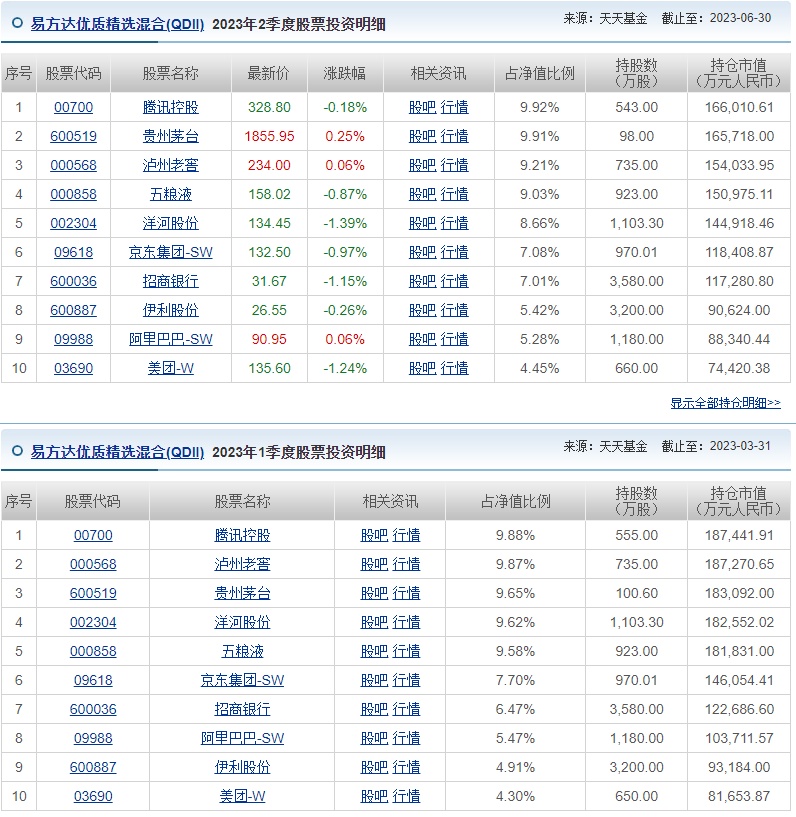796x817 pixels.
Task: Open 洋河股份 stock name in the Q2 table
Action: click(x=171, y=224)
